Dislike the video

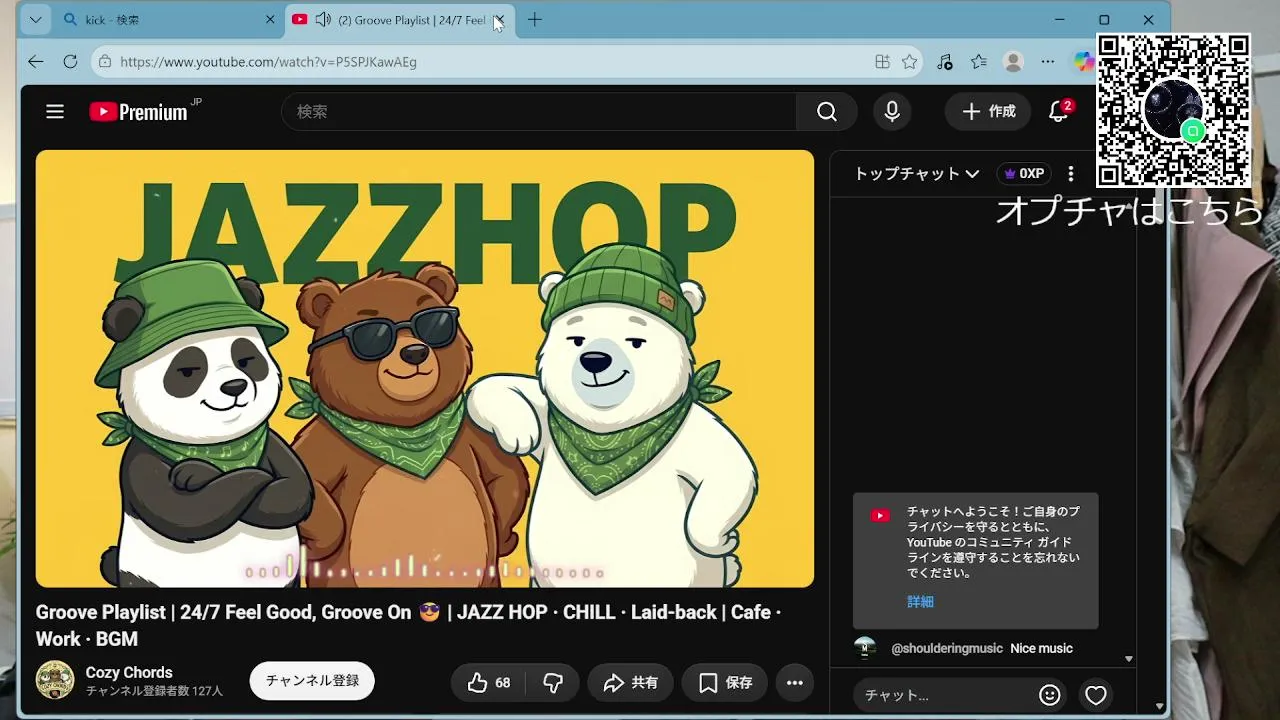[x=553, y=682]
